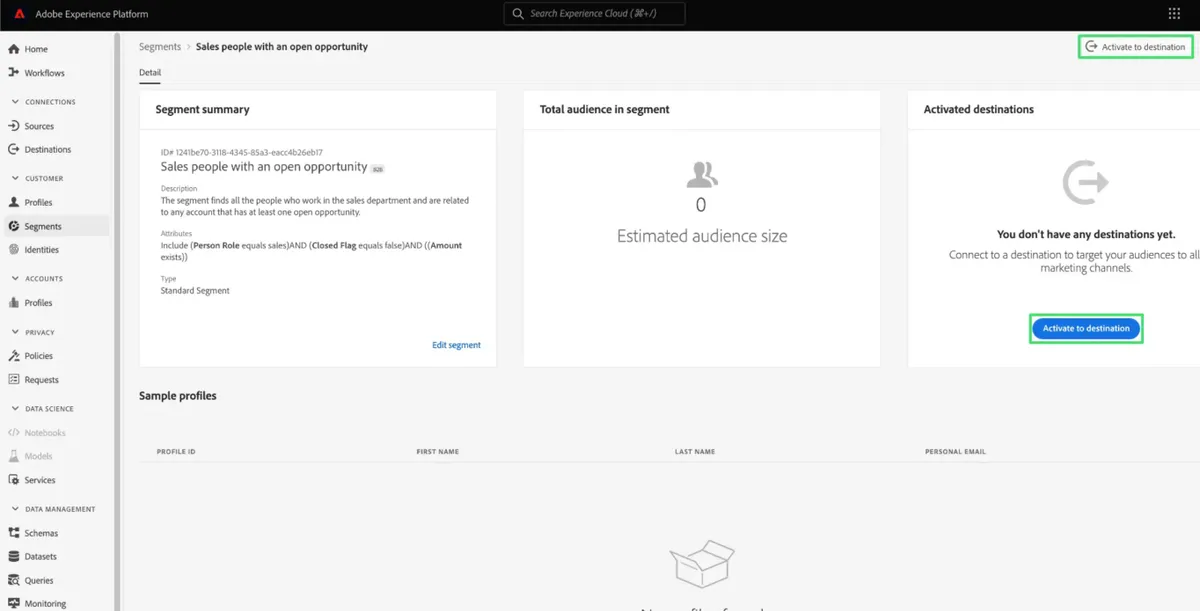The width and height of the screenshot is (1200, 611).
Task: Open the app switcher grid icon
Action: point(1174,14)
